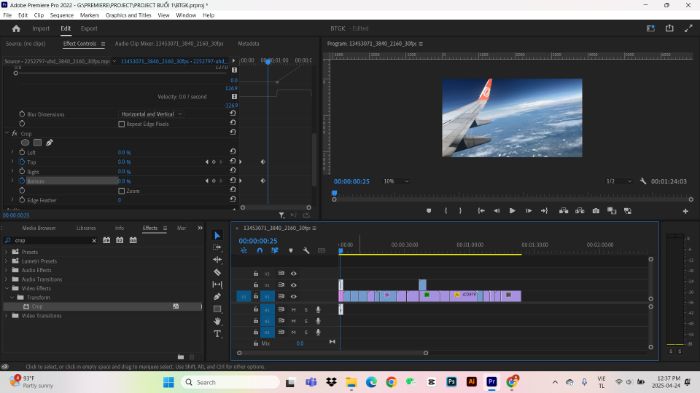Enable Zoom checkbox under Crop
This screenshot has width=700, height=393.
[121, 191]
